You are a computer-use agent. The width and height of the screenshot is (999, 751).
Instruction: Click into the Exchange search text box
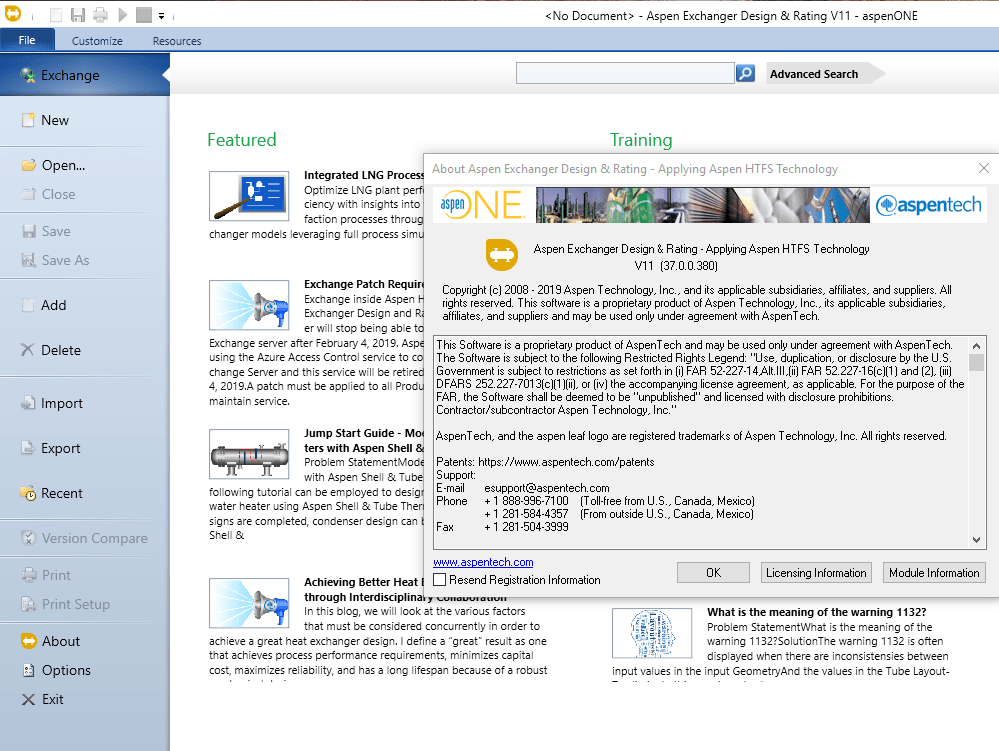pyautogui.click(x=625, y=73)
